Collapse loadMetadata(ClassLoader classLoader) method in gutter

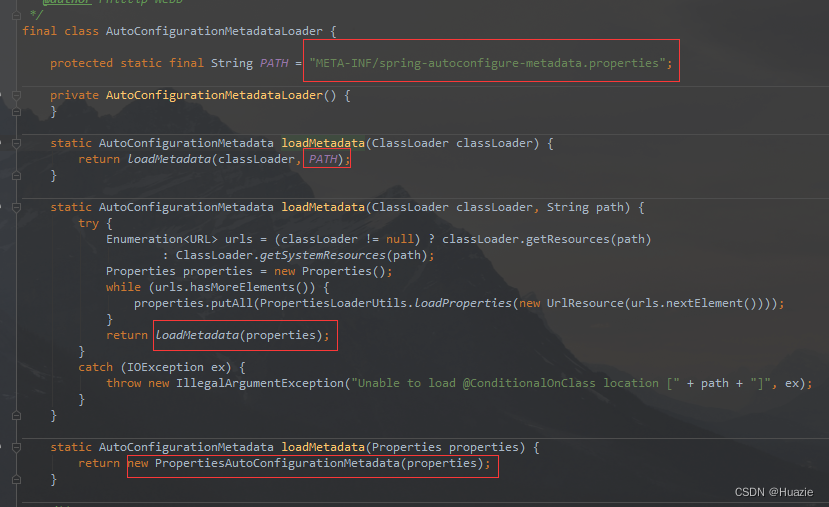pyautogui.click(x=16, y=143)
